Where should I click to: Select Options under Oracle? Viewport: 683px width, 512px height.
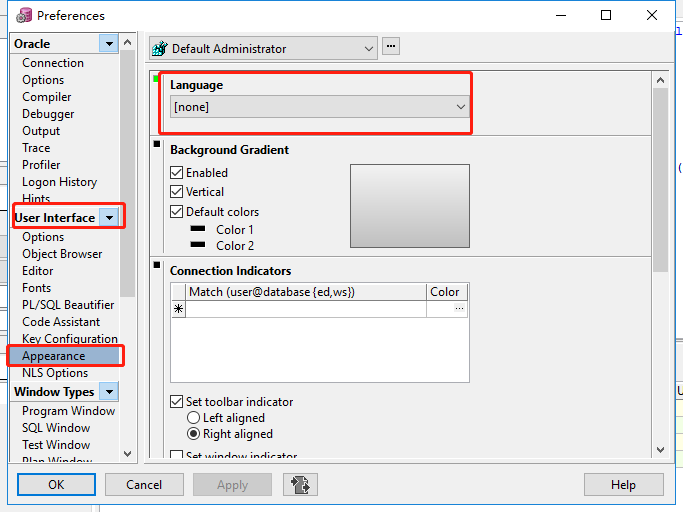(43, 80)
